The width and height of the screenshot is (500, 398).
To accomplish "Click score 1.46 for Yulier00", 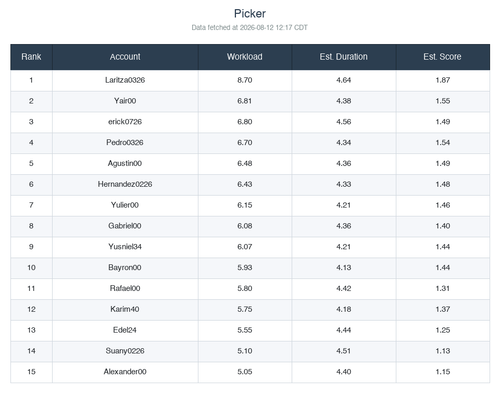I will (x=443, y=205).
